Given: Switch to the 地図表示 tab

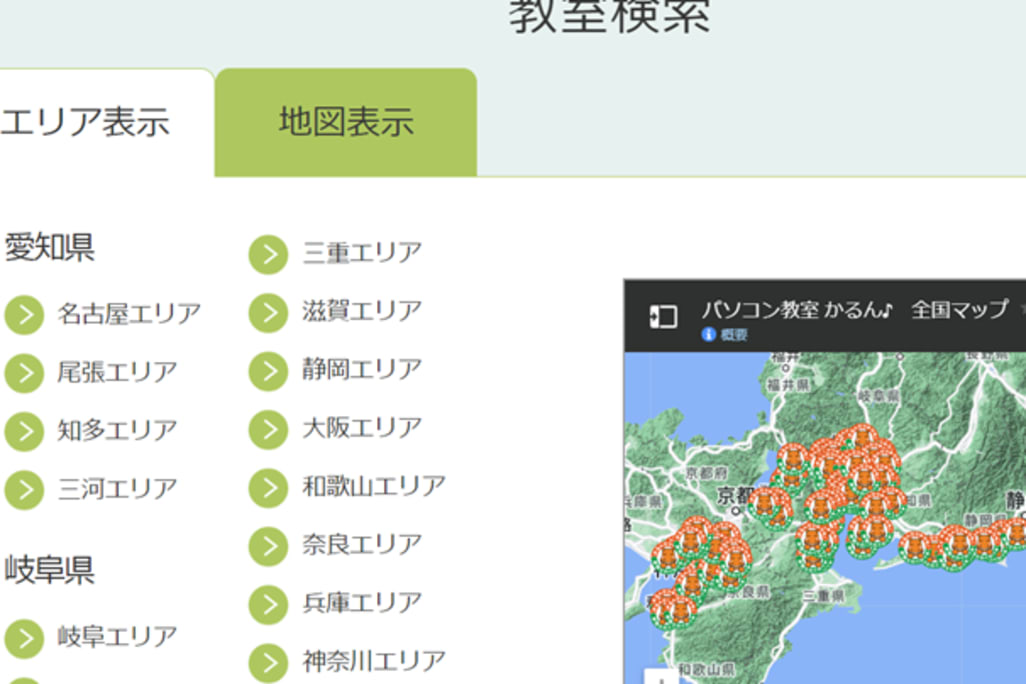Looking at the screenshot, I should (x=345, y=123).
